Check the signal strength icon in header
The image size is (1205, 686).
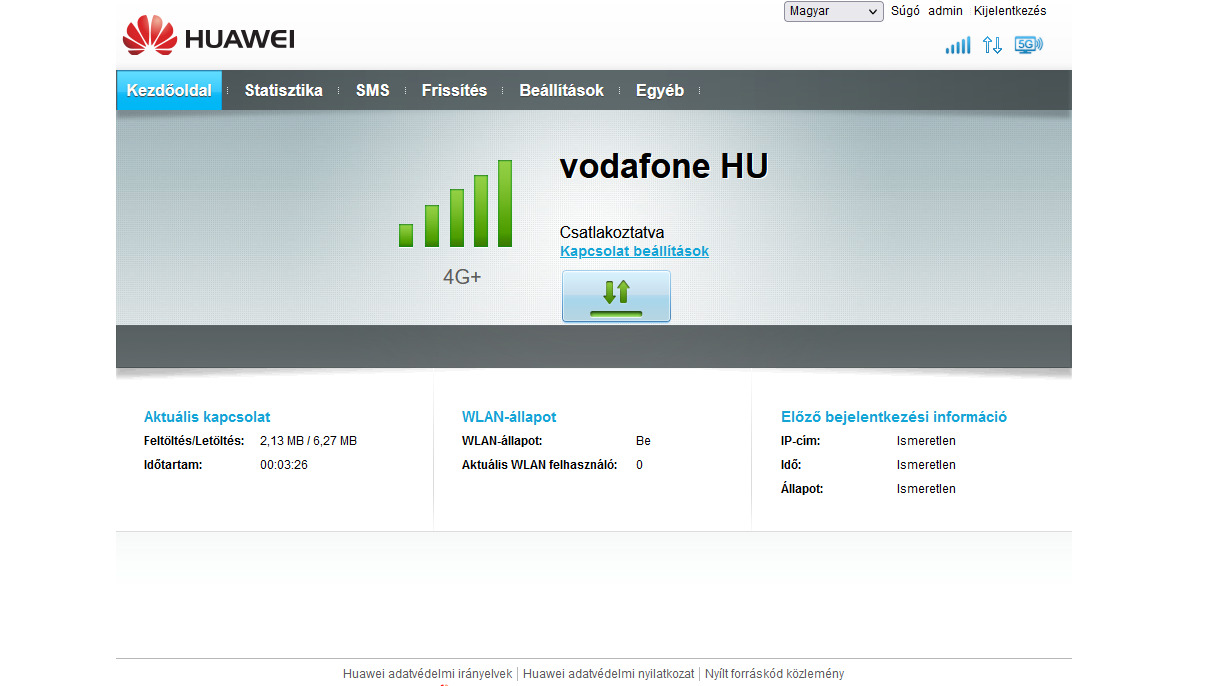[957, 45]
